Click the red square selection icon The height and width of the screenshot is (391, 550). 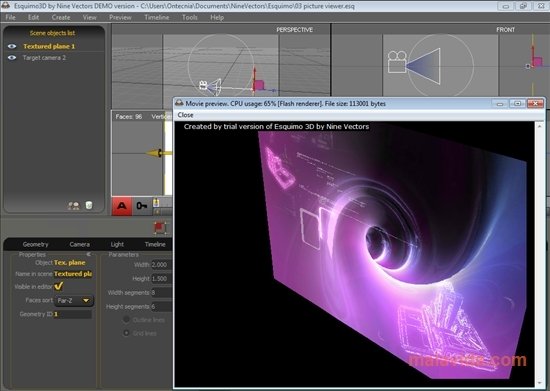click(x=160, y=227)
